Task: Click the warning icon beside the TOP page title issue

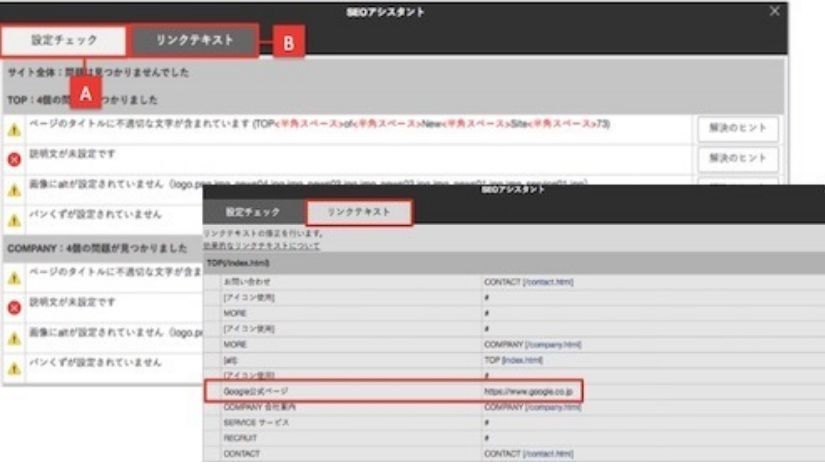Action: point(14,128)
